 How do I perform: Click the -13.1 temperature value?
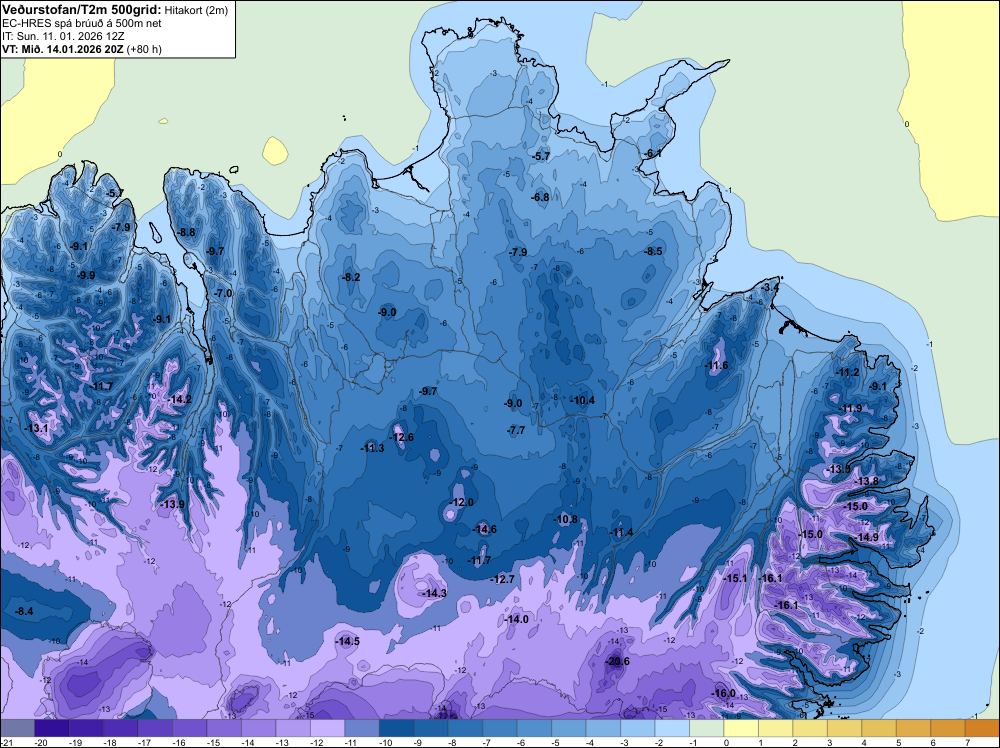pyautogui.click(x=36, y=428)
